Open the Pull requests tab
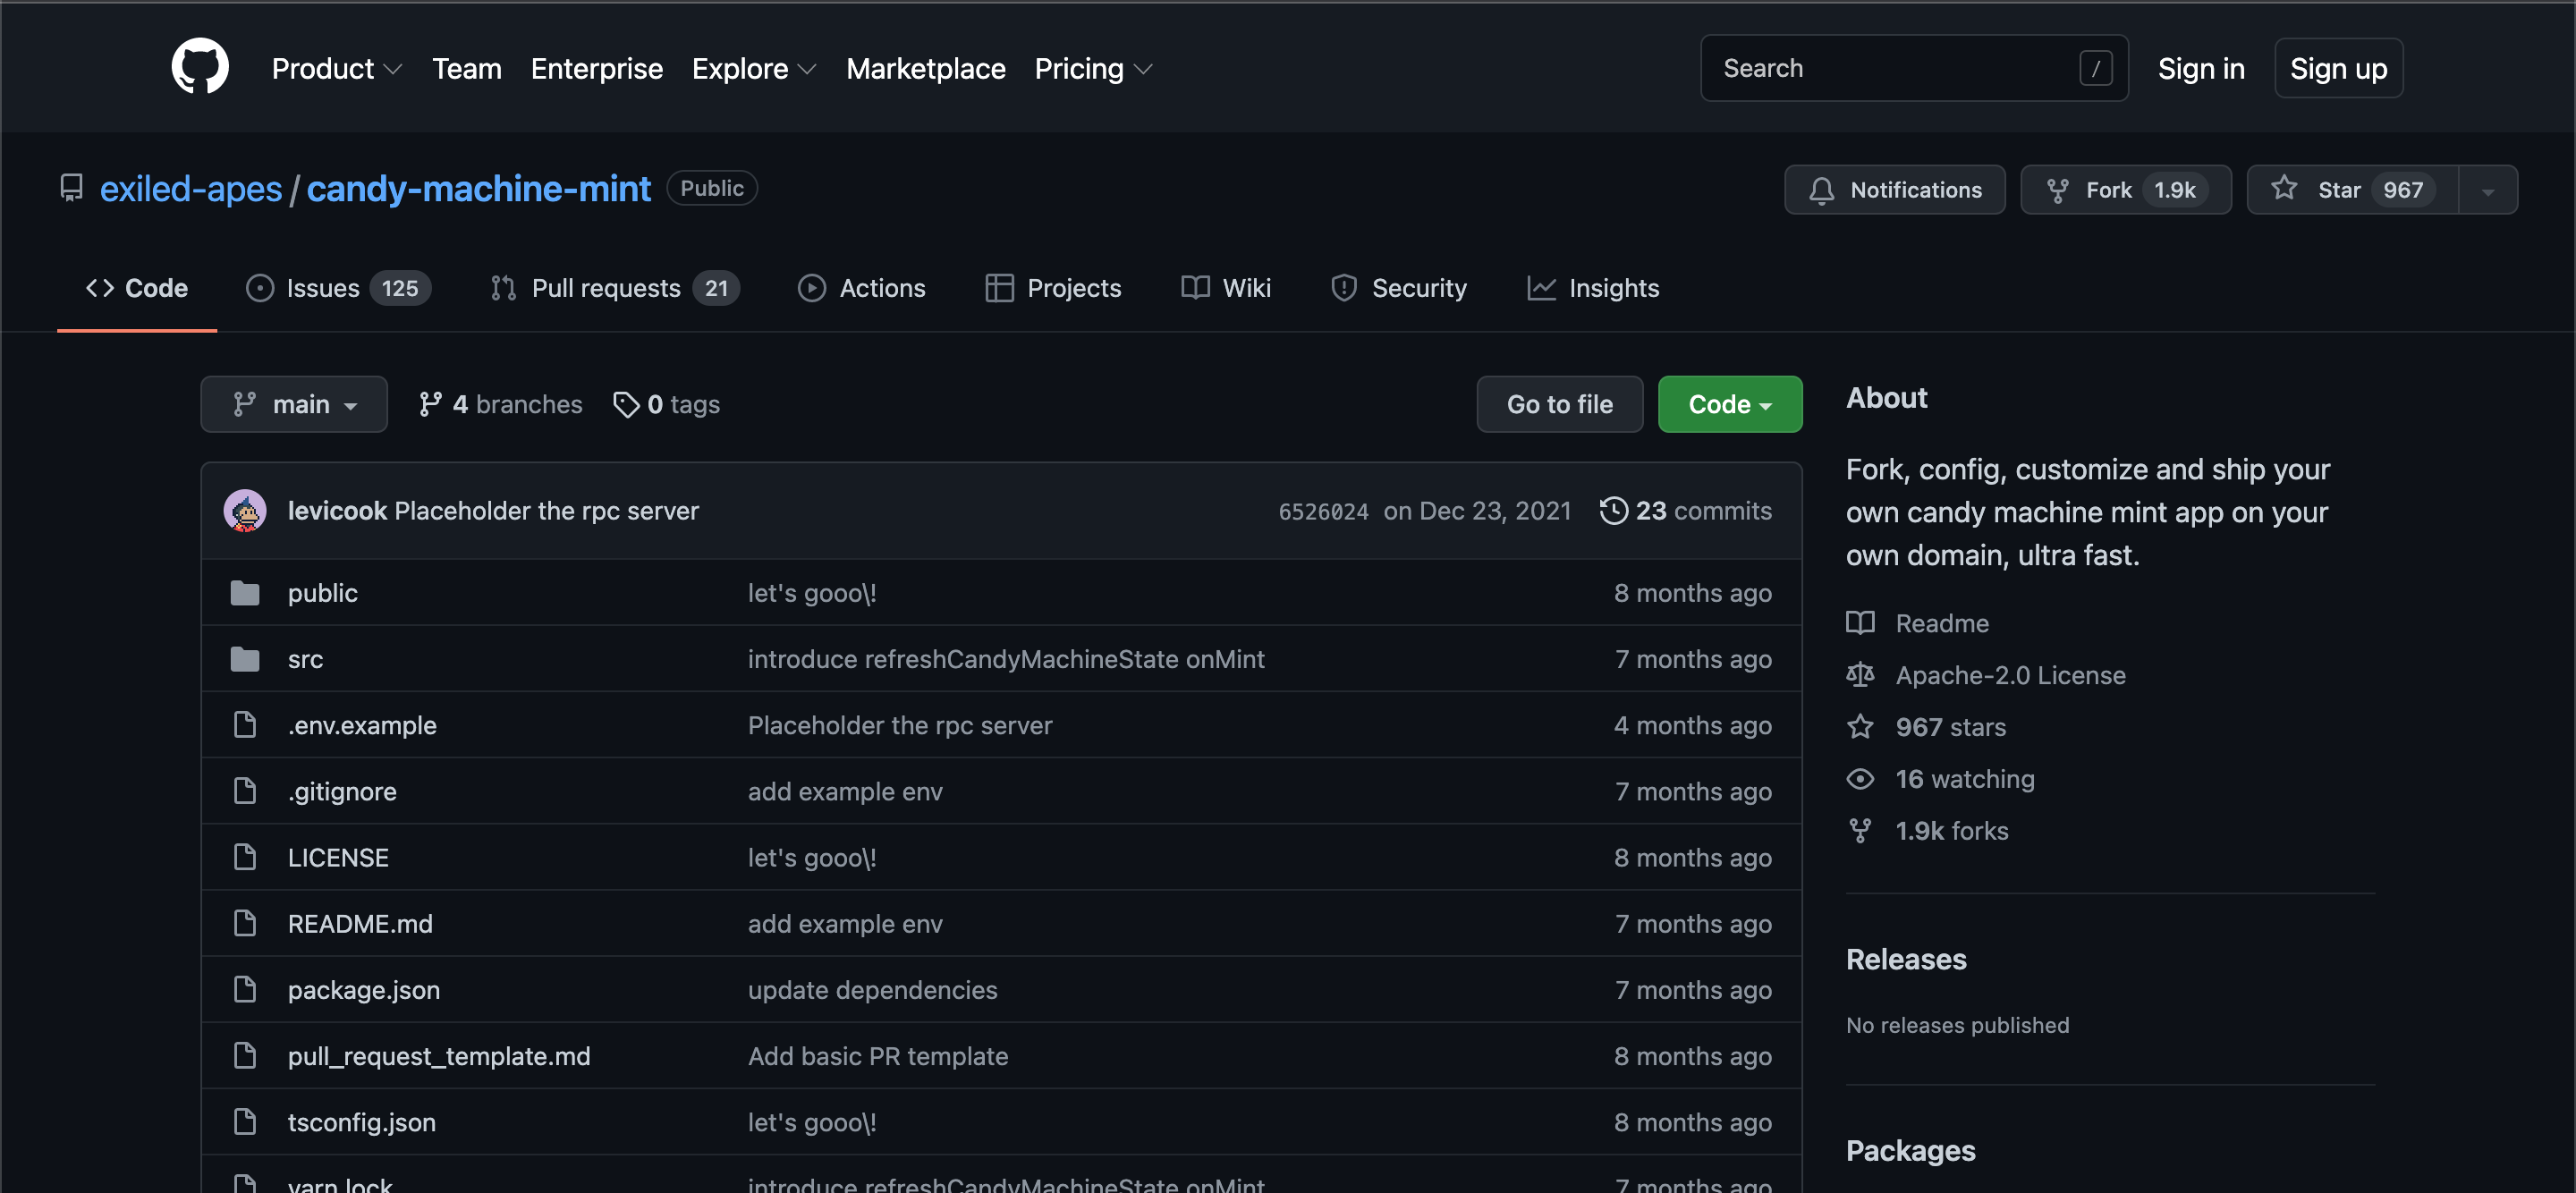Screen dimensions: 2576x1193 tap(614, 288)
